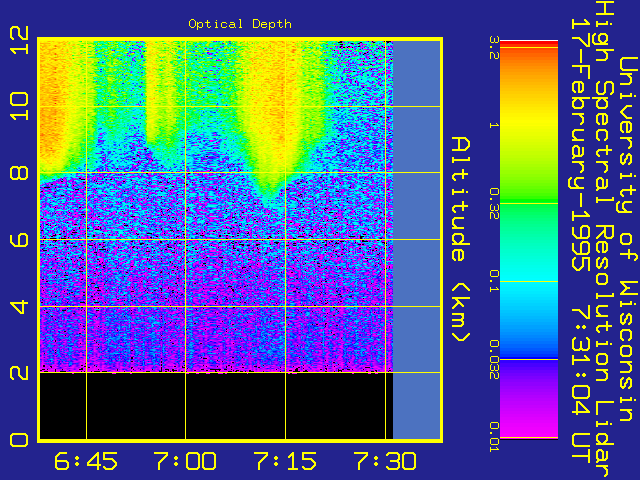Click the 6:45 time axis label

click(x=86, y=461)
